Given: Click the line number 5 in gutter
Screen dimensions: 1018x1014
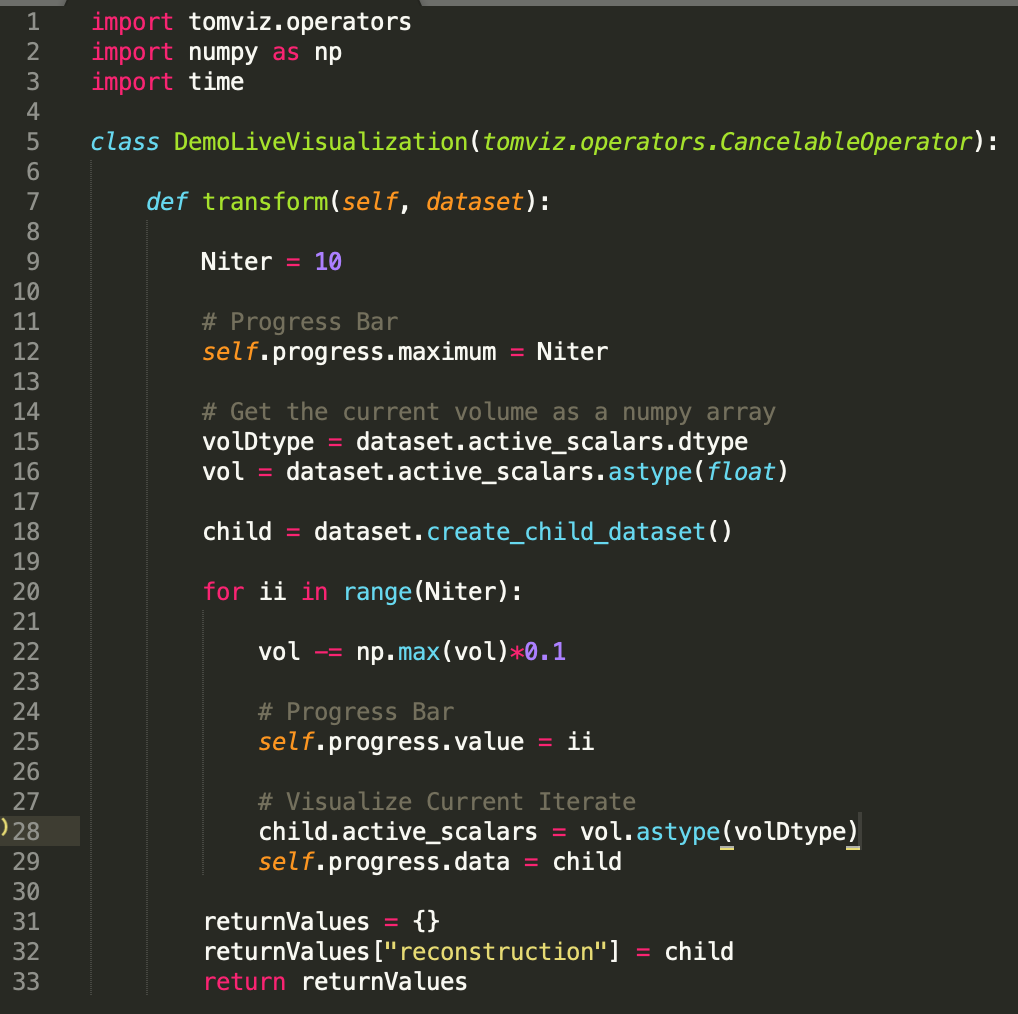Looking at the screenshot, I should point(33,142).
